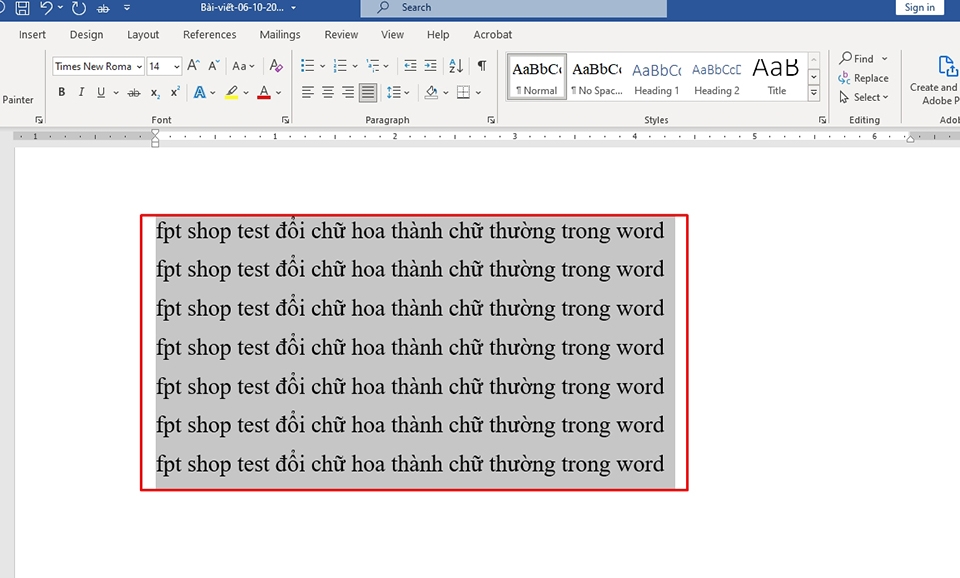960x578 pixels.
Task: Click the Undo arrow icon
Action: point(46,8)
